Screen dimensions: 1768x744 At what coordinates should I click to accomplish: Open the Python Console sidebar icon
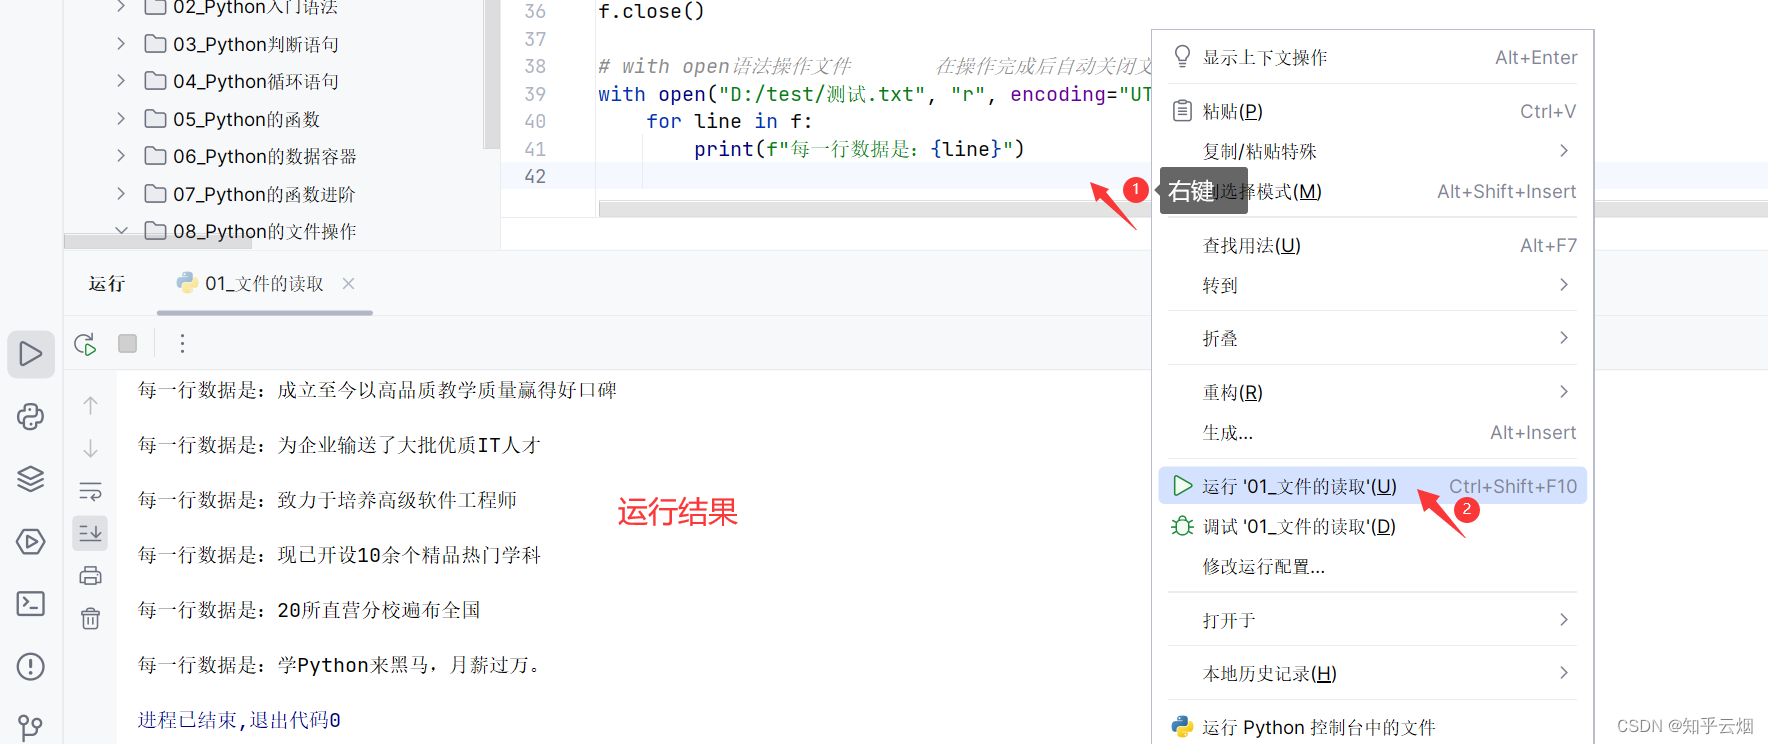[31, 416]
